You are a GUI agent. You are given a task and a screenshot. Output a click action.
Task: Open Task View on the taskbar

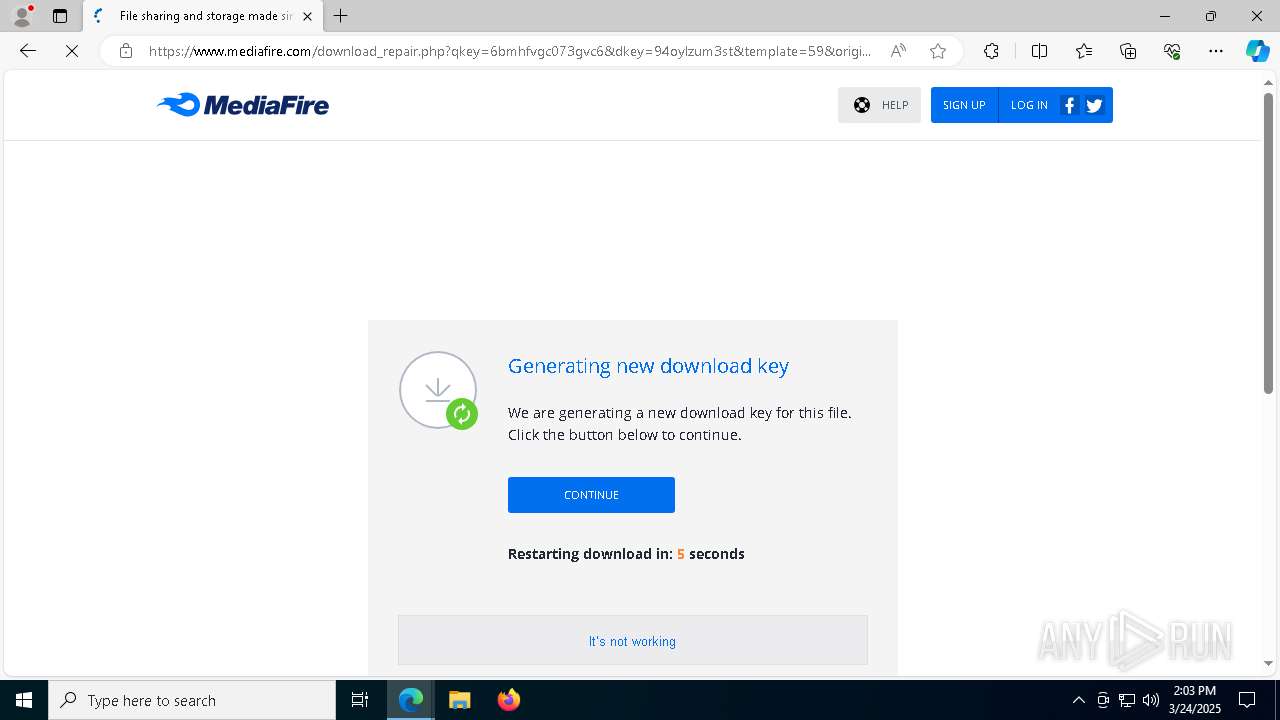click(x=360, y=700)
